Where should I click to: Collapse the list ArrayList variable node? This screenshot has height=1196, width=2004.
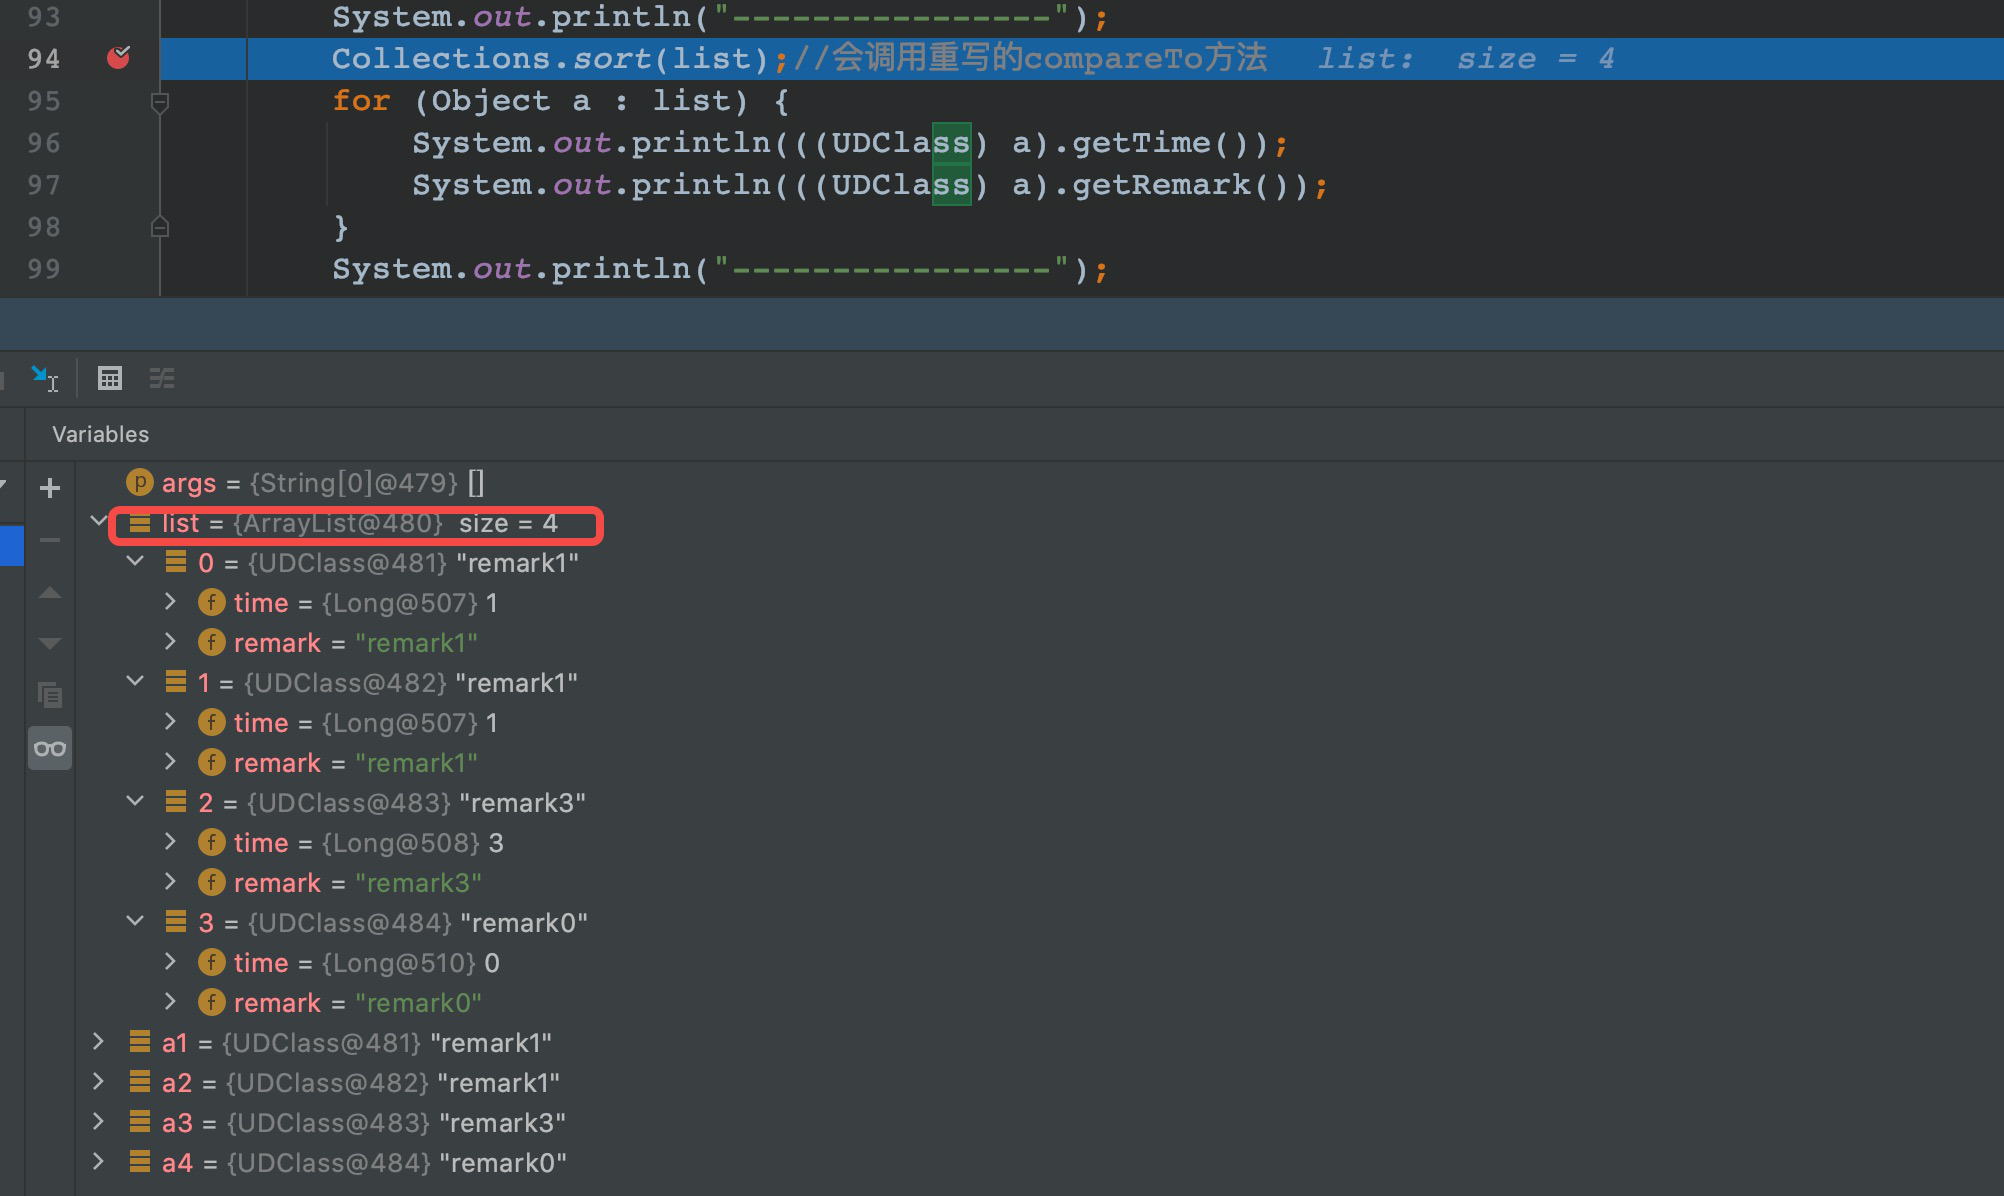pos(98,521)
